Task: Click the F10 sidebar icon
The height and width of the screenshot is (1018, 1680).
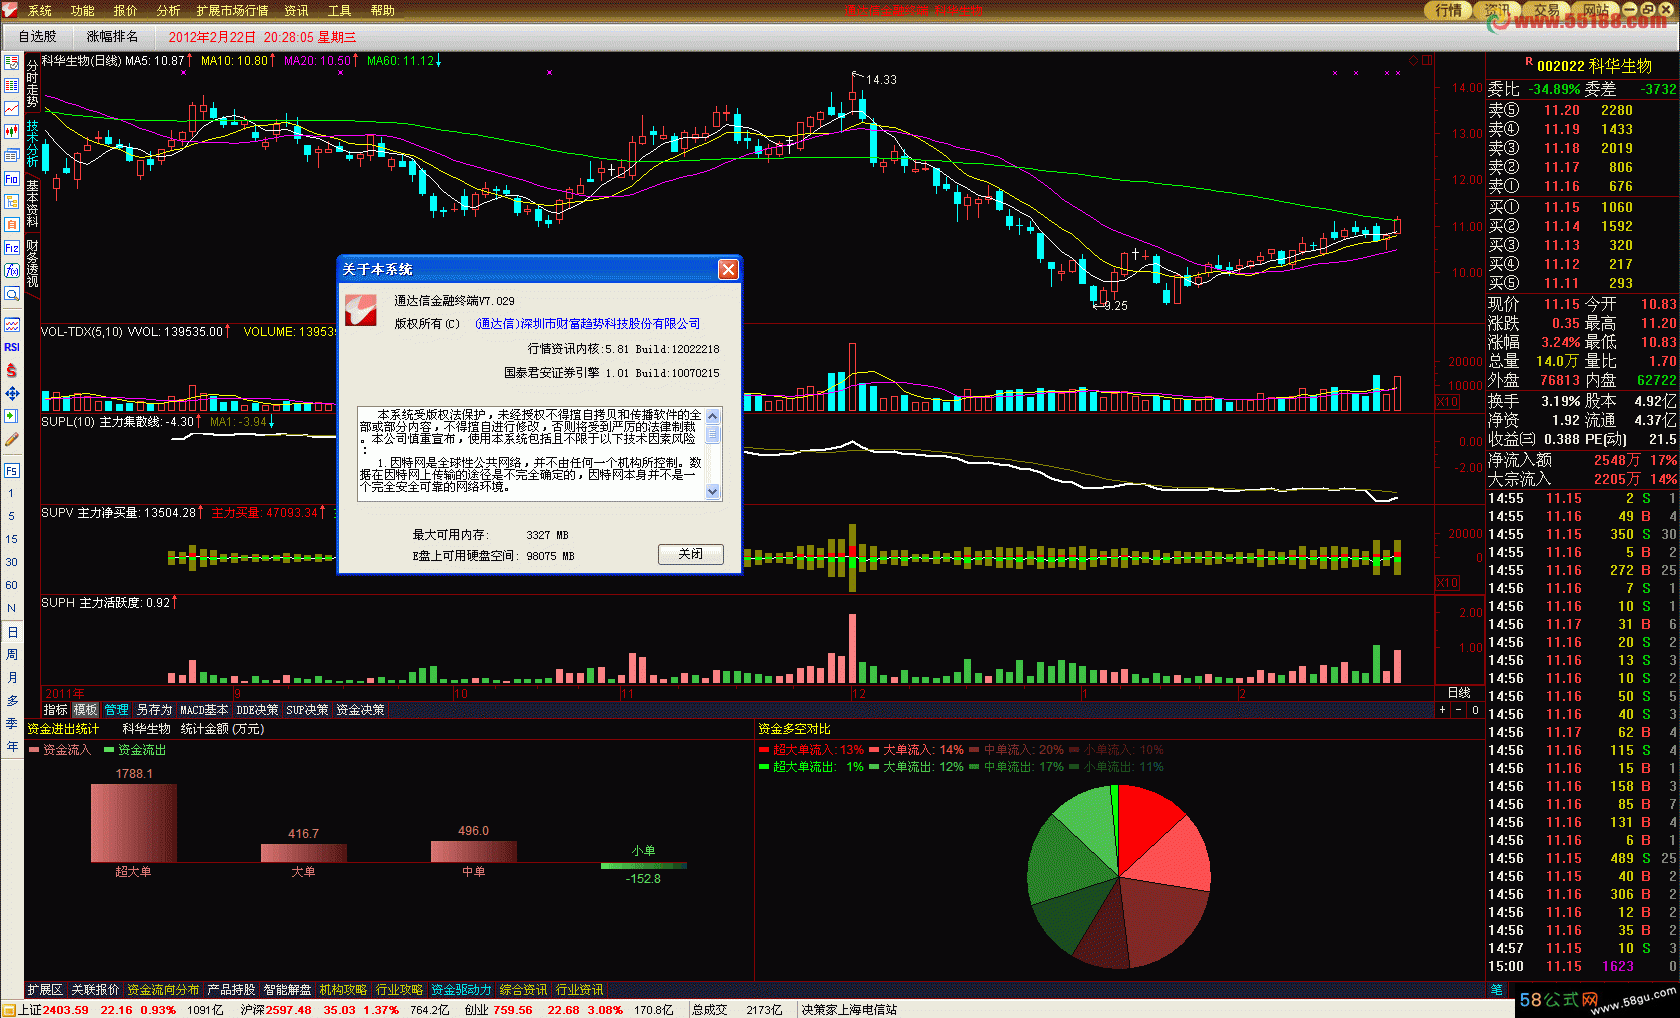Action: coord(12,178)
